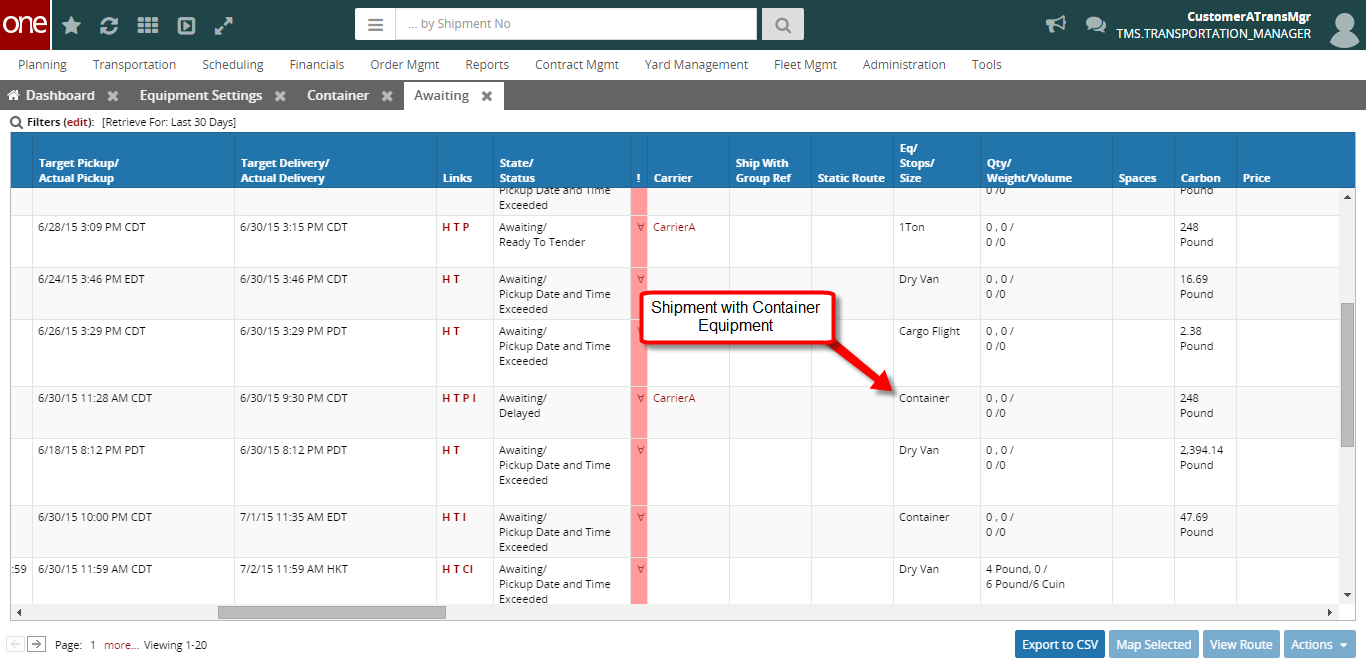
Task: Click the more pages link
Action: click(x=121, y=645)
